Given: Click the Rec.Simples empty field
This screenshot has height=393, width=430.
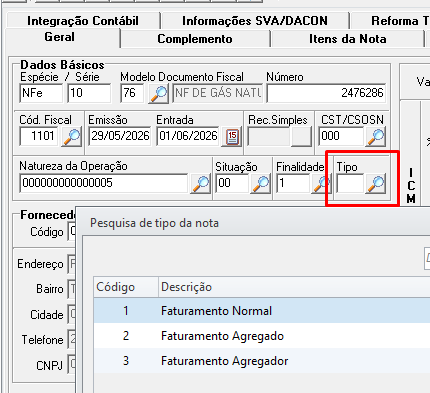Looking at the screenshot, I should [269, 136].
